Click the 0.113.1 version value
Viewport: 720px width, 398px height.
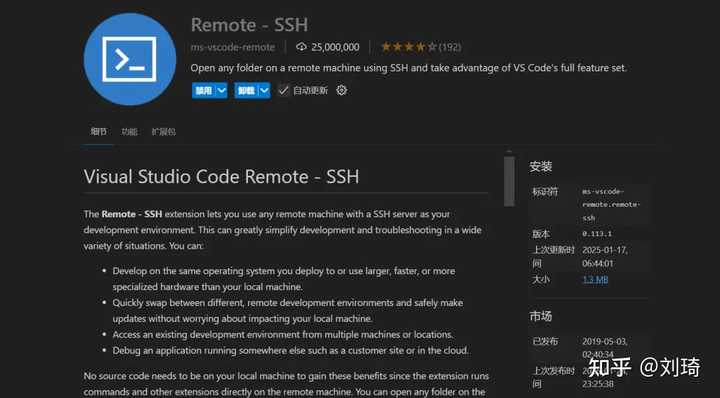pos(597,234)
